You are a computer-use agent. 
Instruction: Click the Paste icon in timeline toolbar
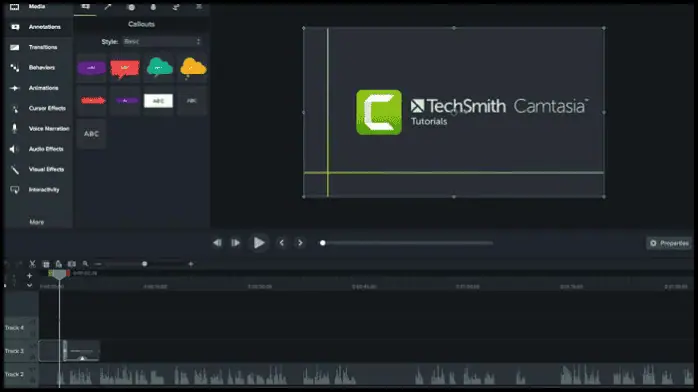(58, 264)
